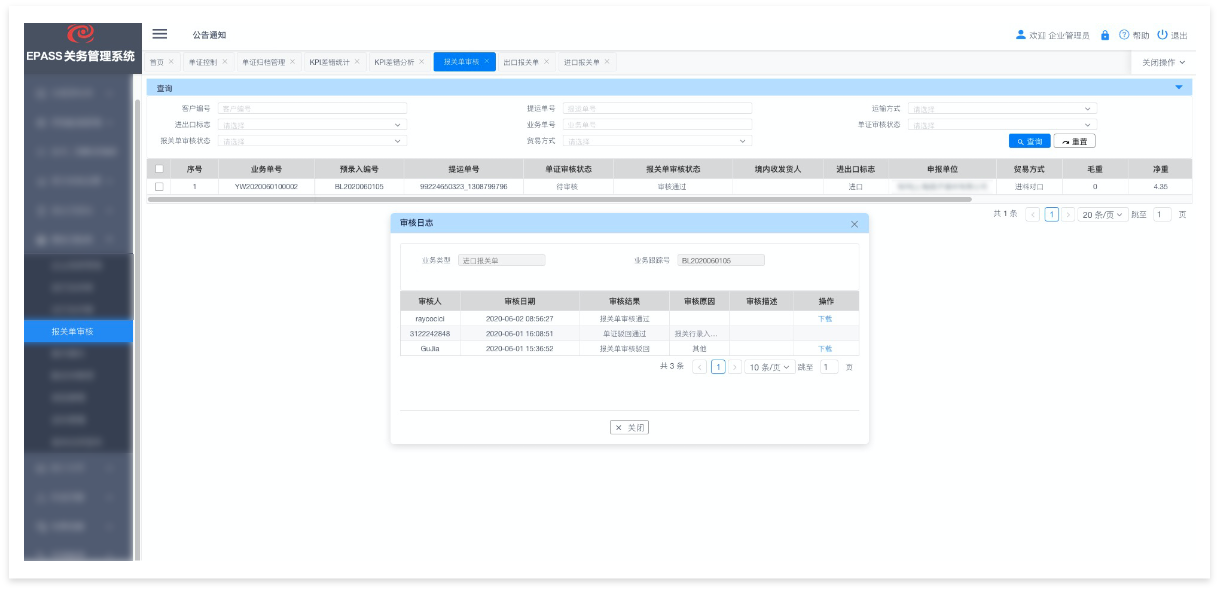Open 20条/页 page size dropdown
1219x591 pixels.
[x=1103, y=214]
